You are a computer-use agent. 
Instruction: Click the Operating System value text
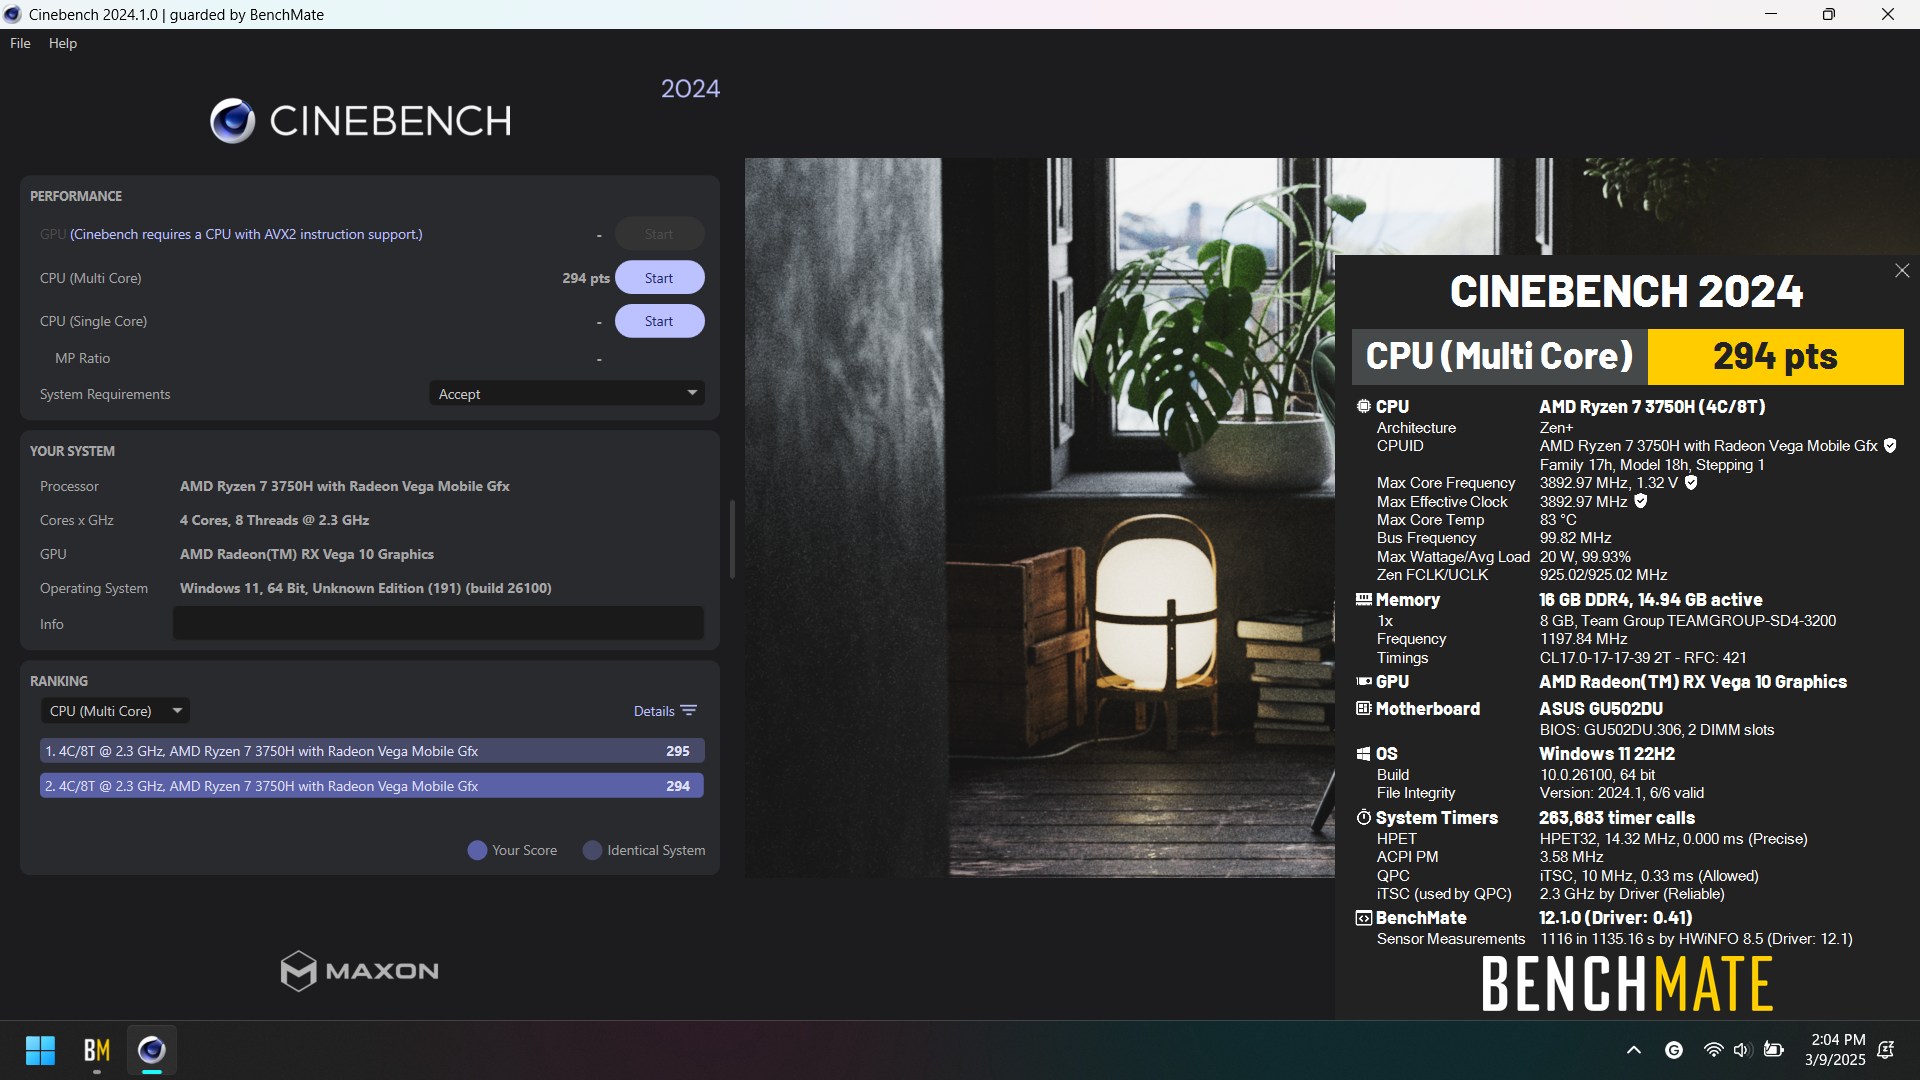tap(366, 588)
